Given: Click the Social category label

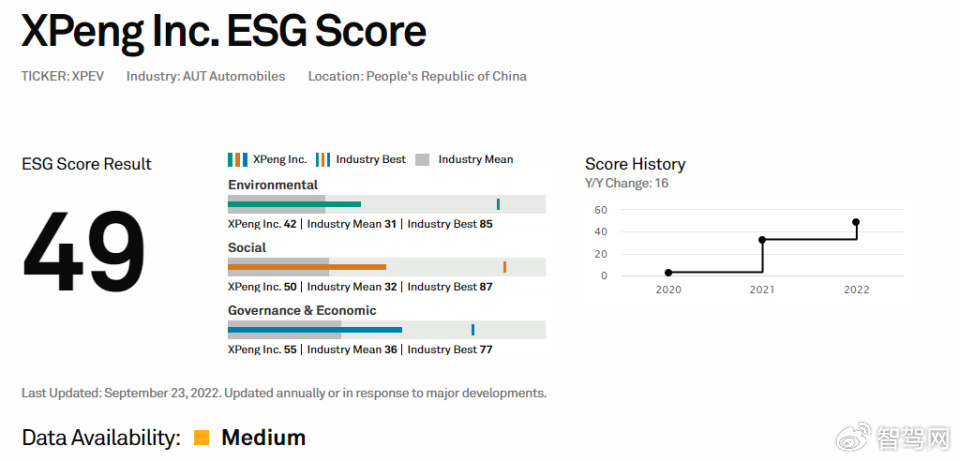Looking at the screenshot, I should click(x=247, y=247).
